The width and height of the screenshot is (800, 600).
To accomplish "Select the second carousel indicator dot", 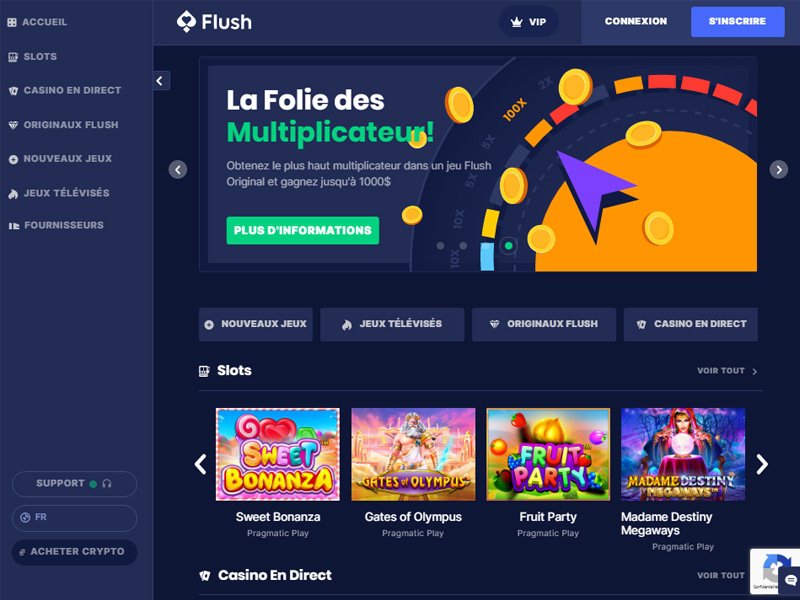I will [463, 246].
